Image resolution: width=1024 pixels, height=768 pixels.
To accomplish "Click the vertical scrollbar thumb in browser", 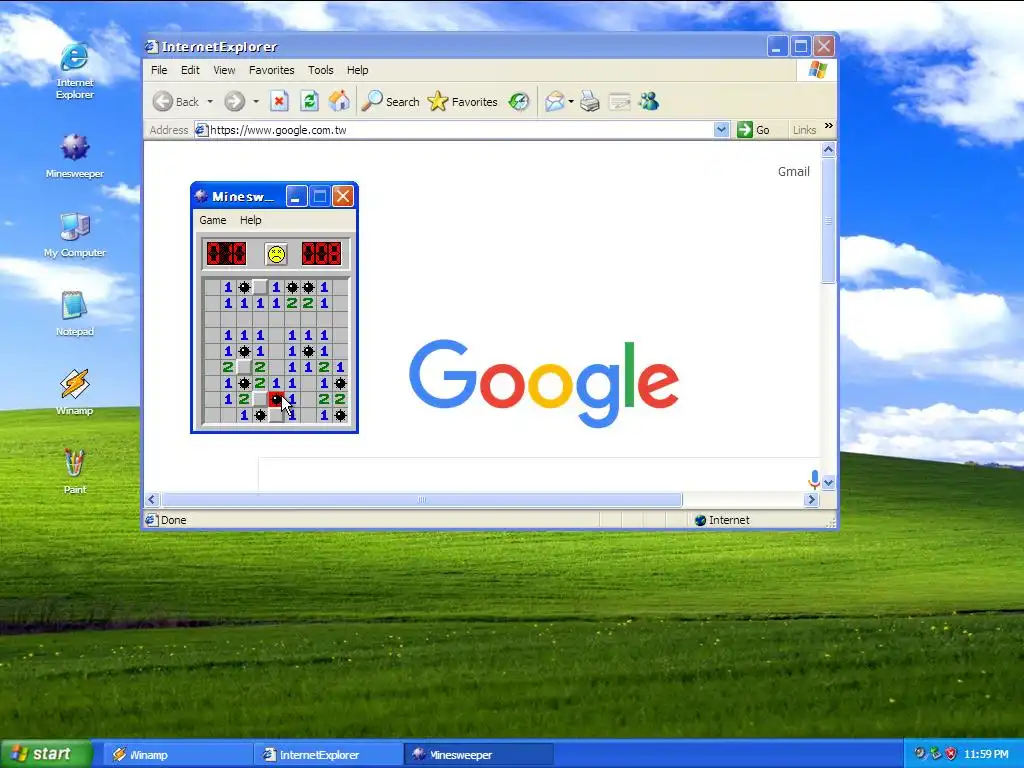I will pos(828,221).
